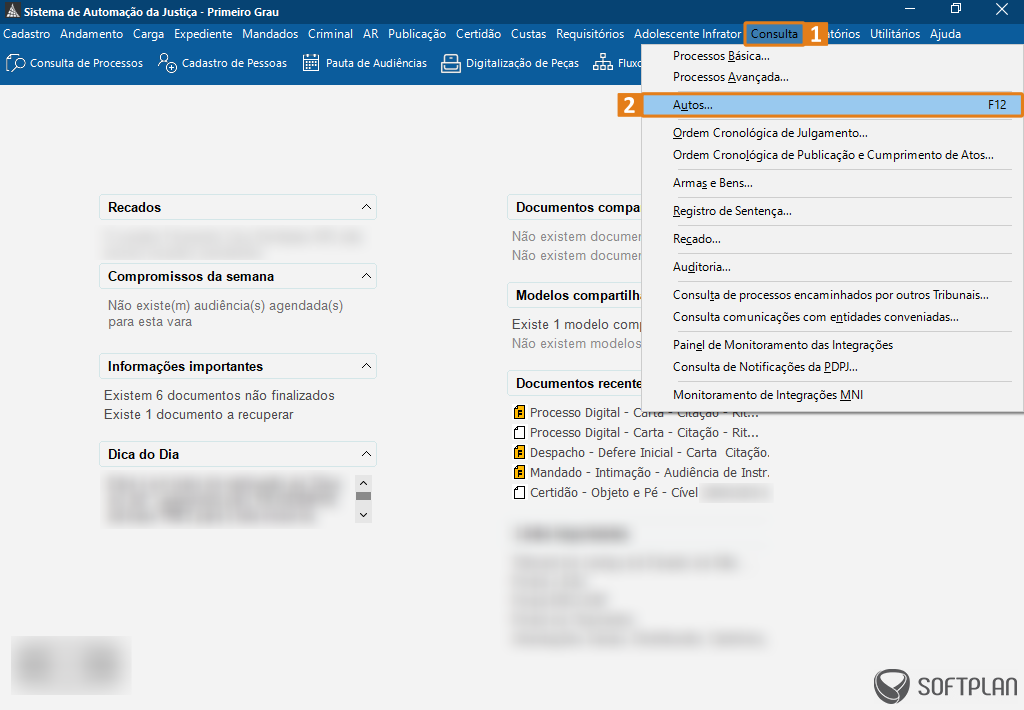Click the Consulta menu
The width and height of the screenshot is (1024, 710).
[774, 34]
